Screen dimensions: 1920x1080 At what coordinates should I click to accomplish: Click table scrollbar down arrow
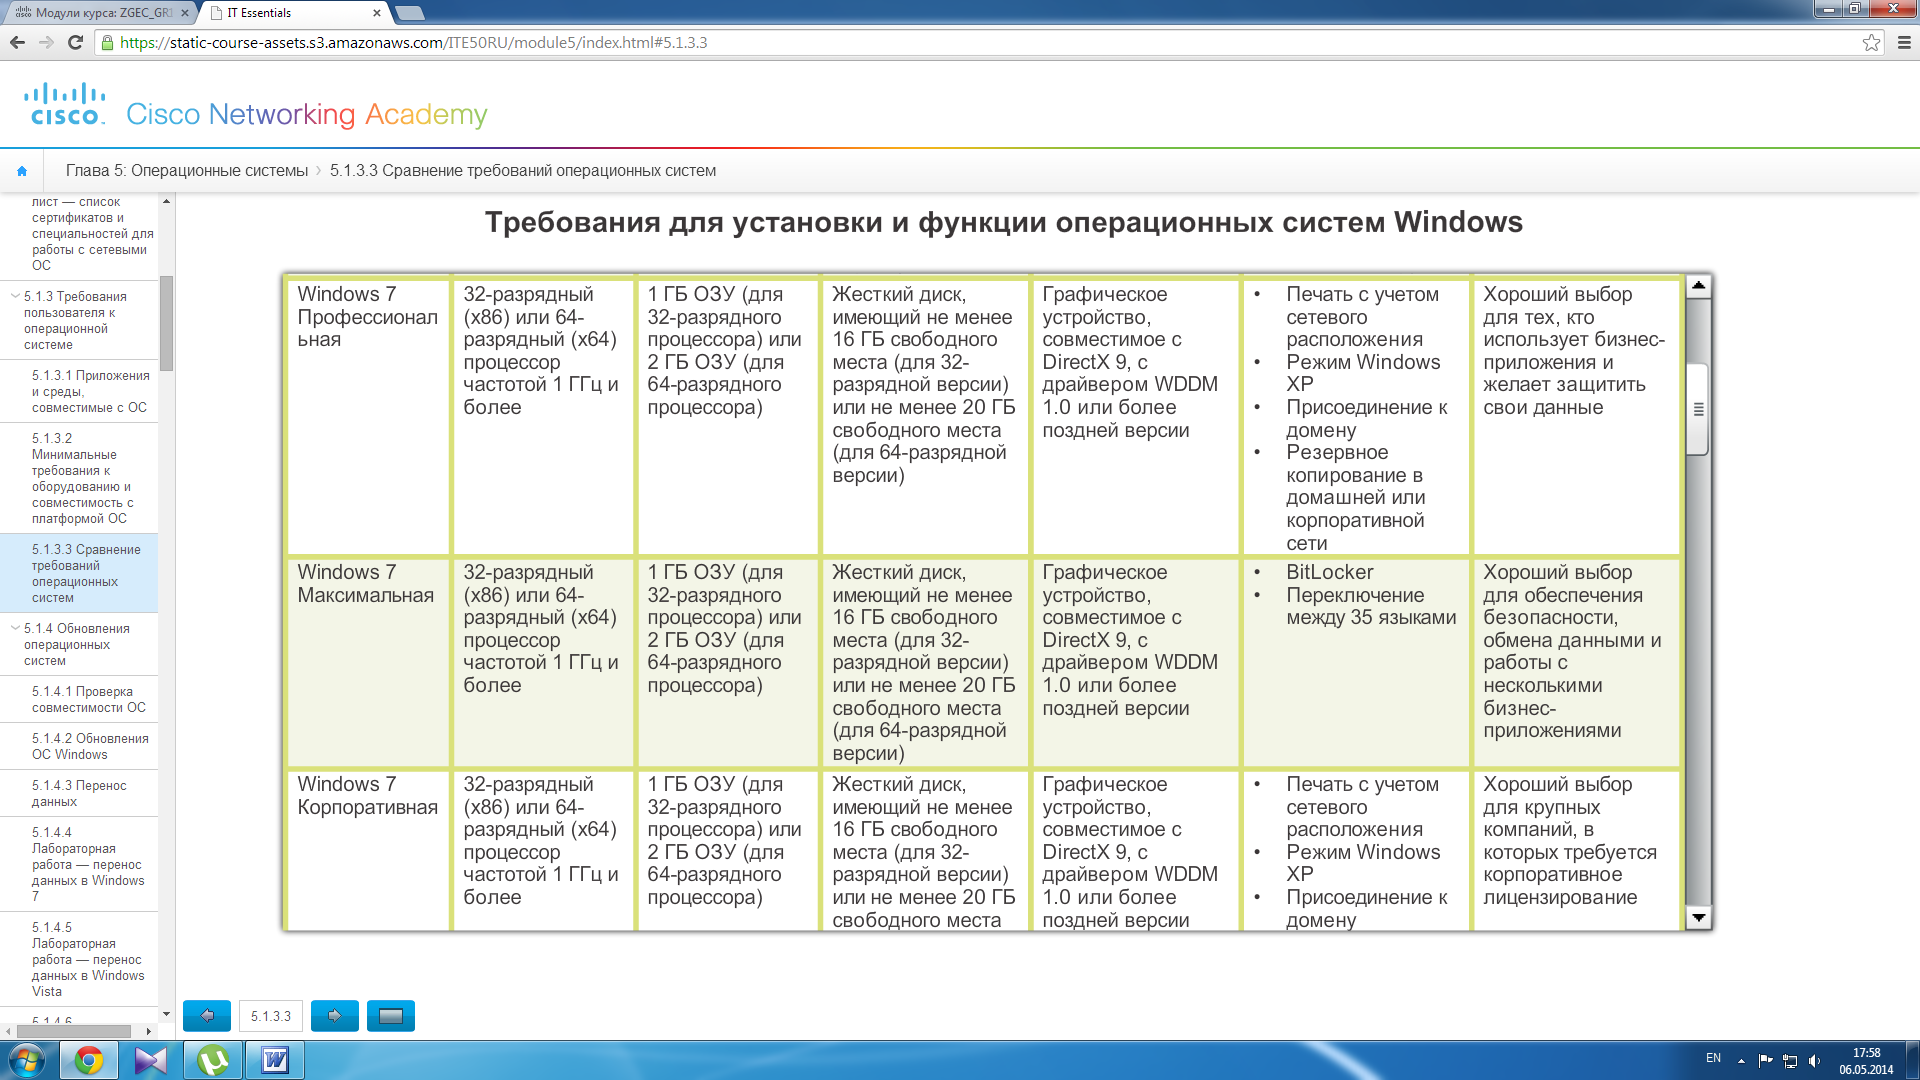tap(1698, 917)
